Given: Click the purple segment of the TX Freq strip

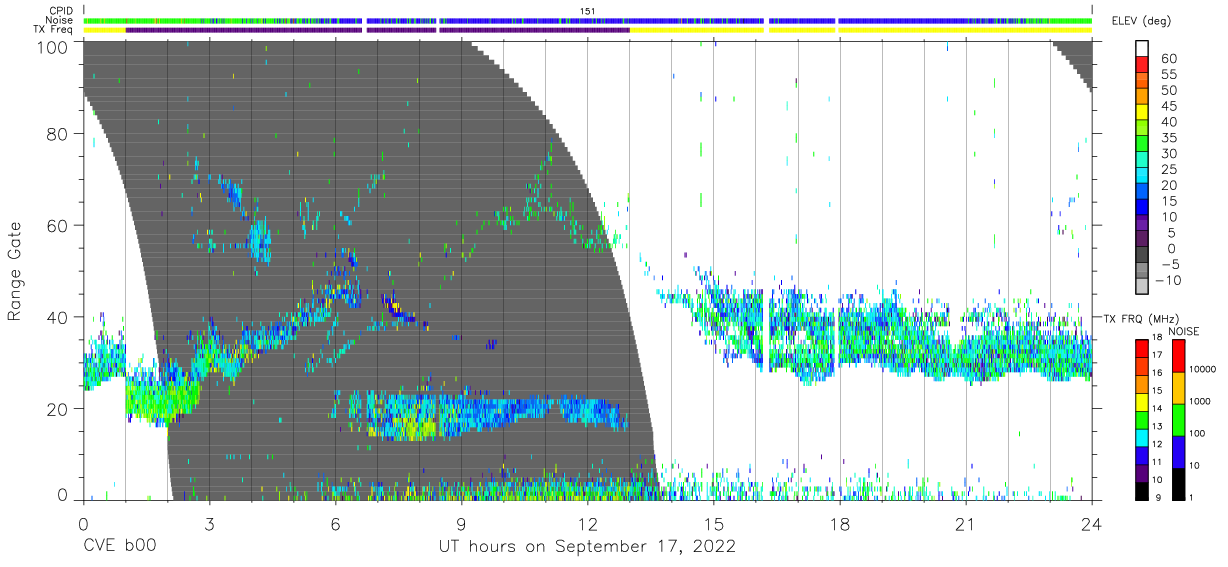Looking at the screenshot, I should [377, 30].
